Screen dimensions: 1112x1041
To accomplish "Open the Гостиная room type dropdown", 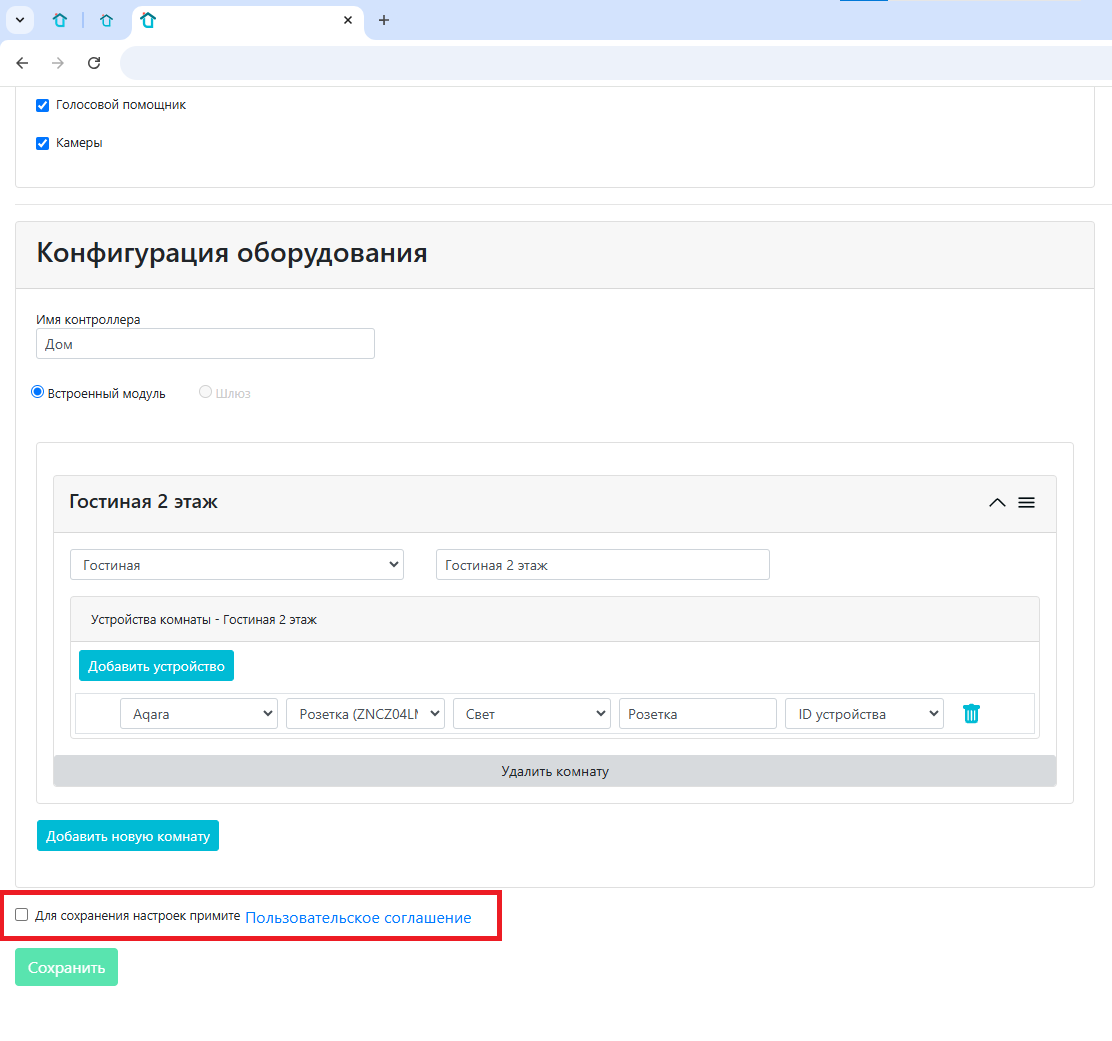I will tap(236, 565).
